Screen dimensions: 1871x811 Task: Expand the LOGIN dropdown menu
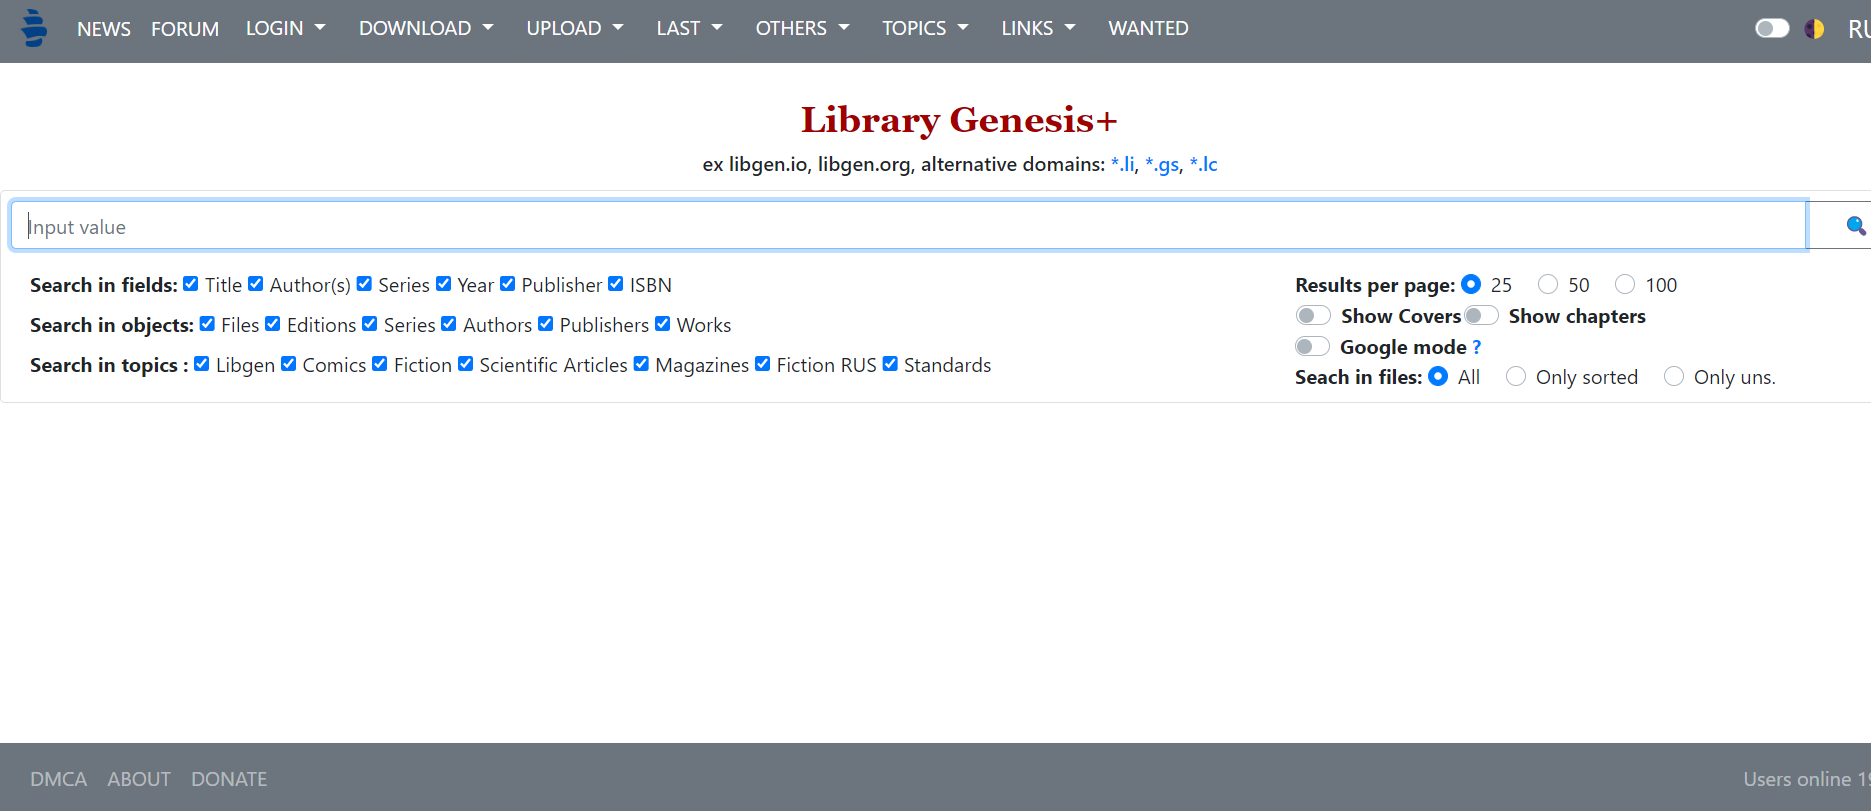[286, 29]
